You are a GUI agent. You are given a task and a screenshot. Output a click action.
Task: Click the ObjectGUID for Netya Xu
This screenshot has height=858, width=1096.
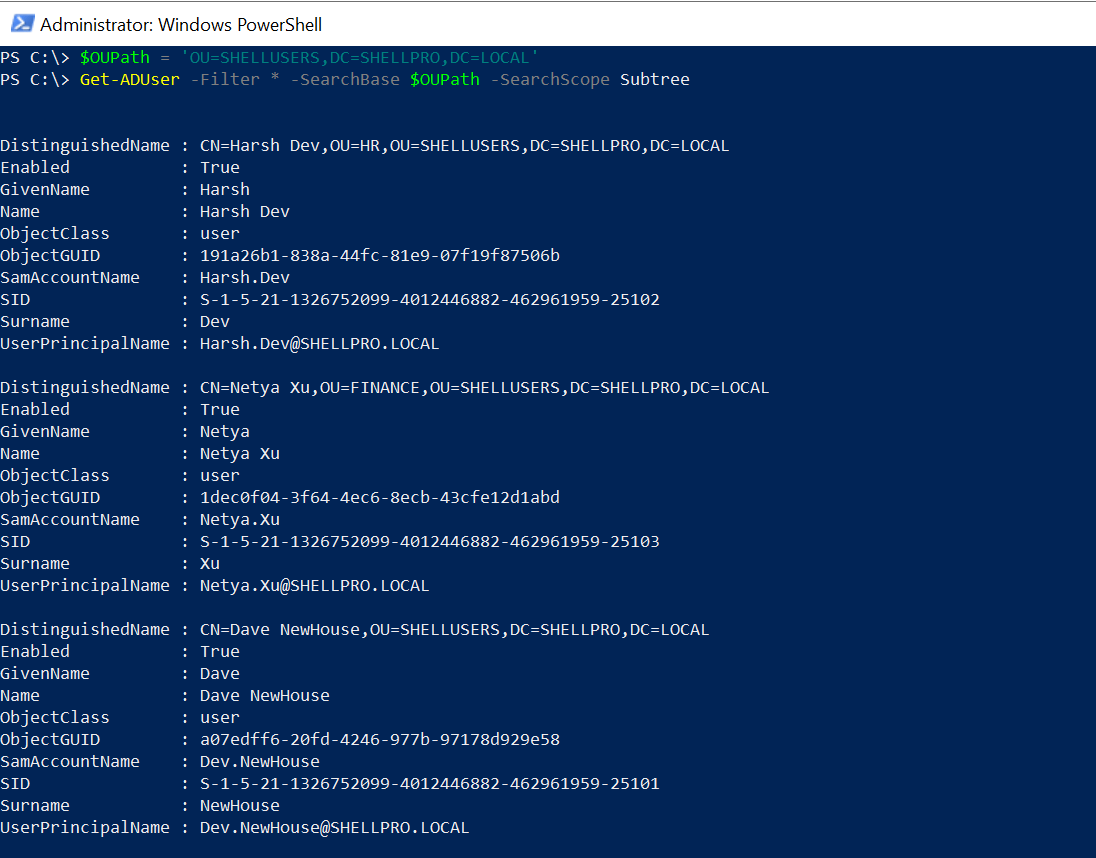click(x=380, y=497)
